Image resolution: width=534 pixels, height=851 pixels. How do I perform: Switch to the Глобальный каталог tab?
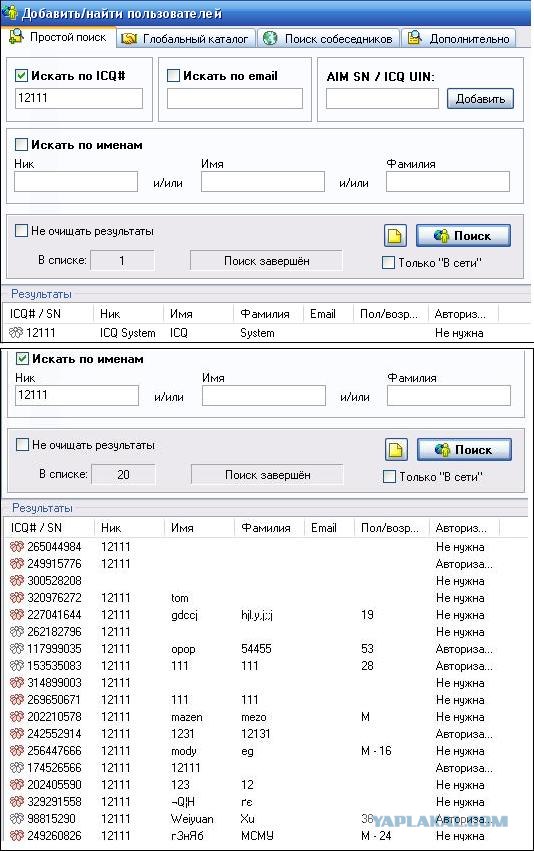tap(186, 39)
